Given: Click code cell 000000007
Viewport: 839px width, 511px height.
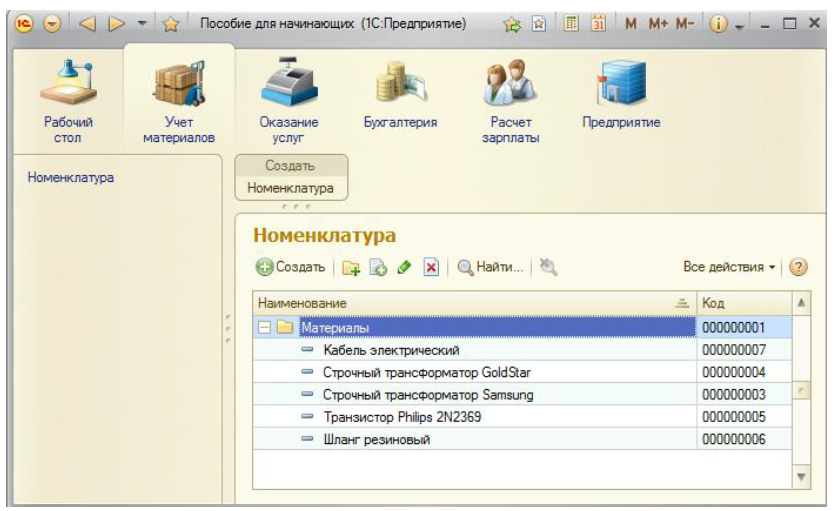Looking at the screenshot, I should [x=744, y=350].
